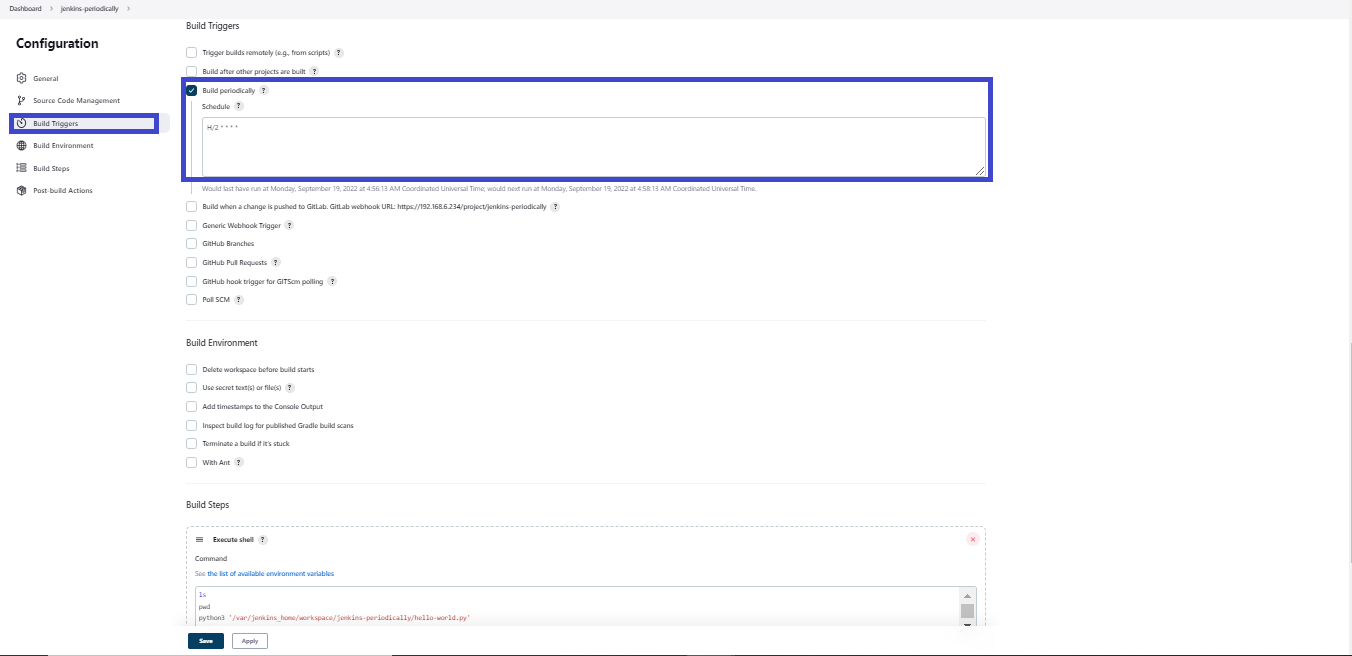Check GitHub Branches trigger
Viewport: 1352px width, 656px height.
point(192,243)
